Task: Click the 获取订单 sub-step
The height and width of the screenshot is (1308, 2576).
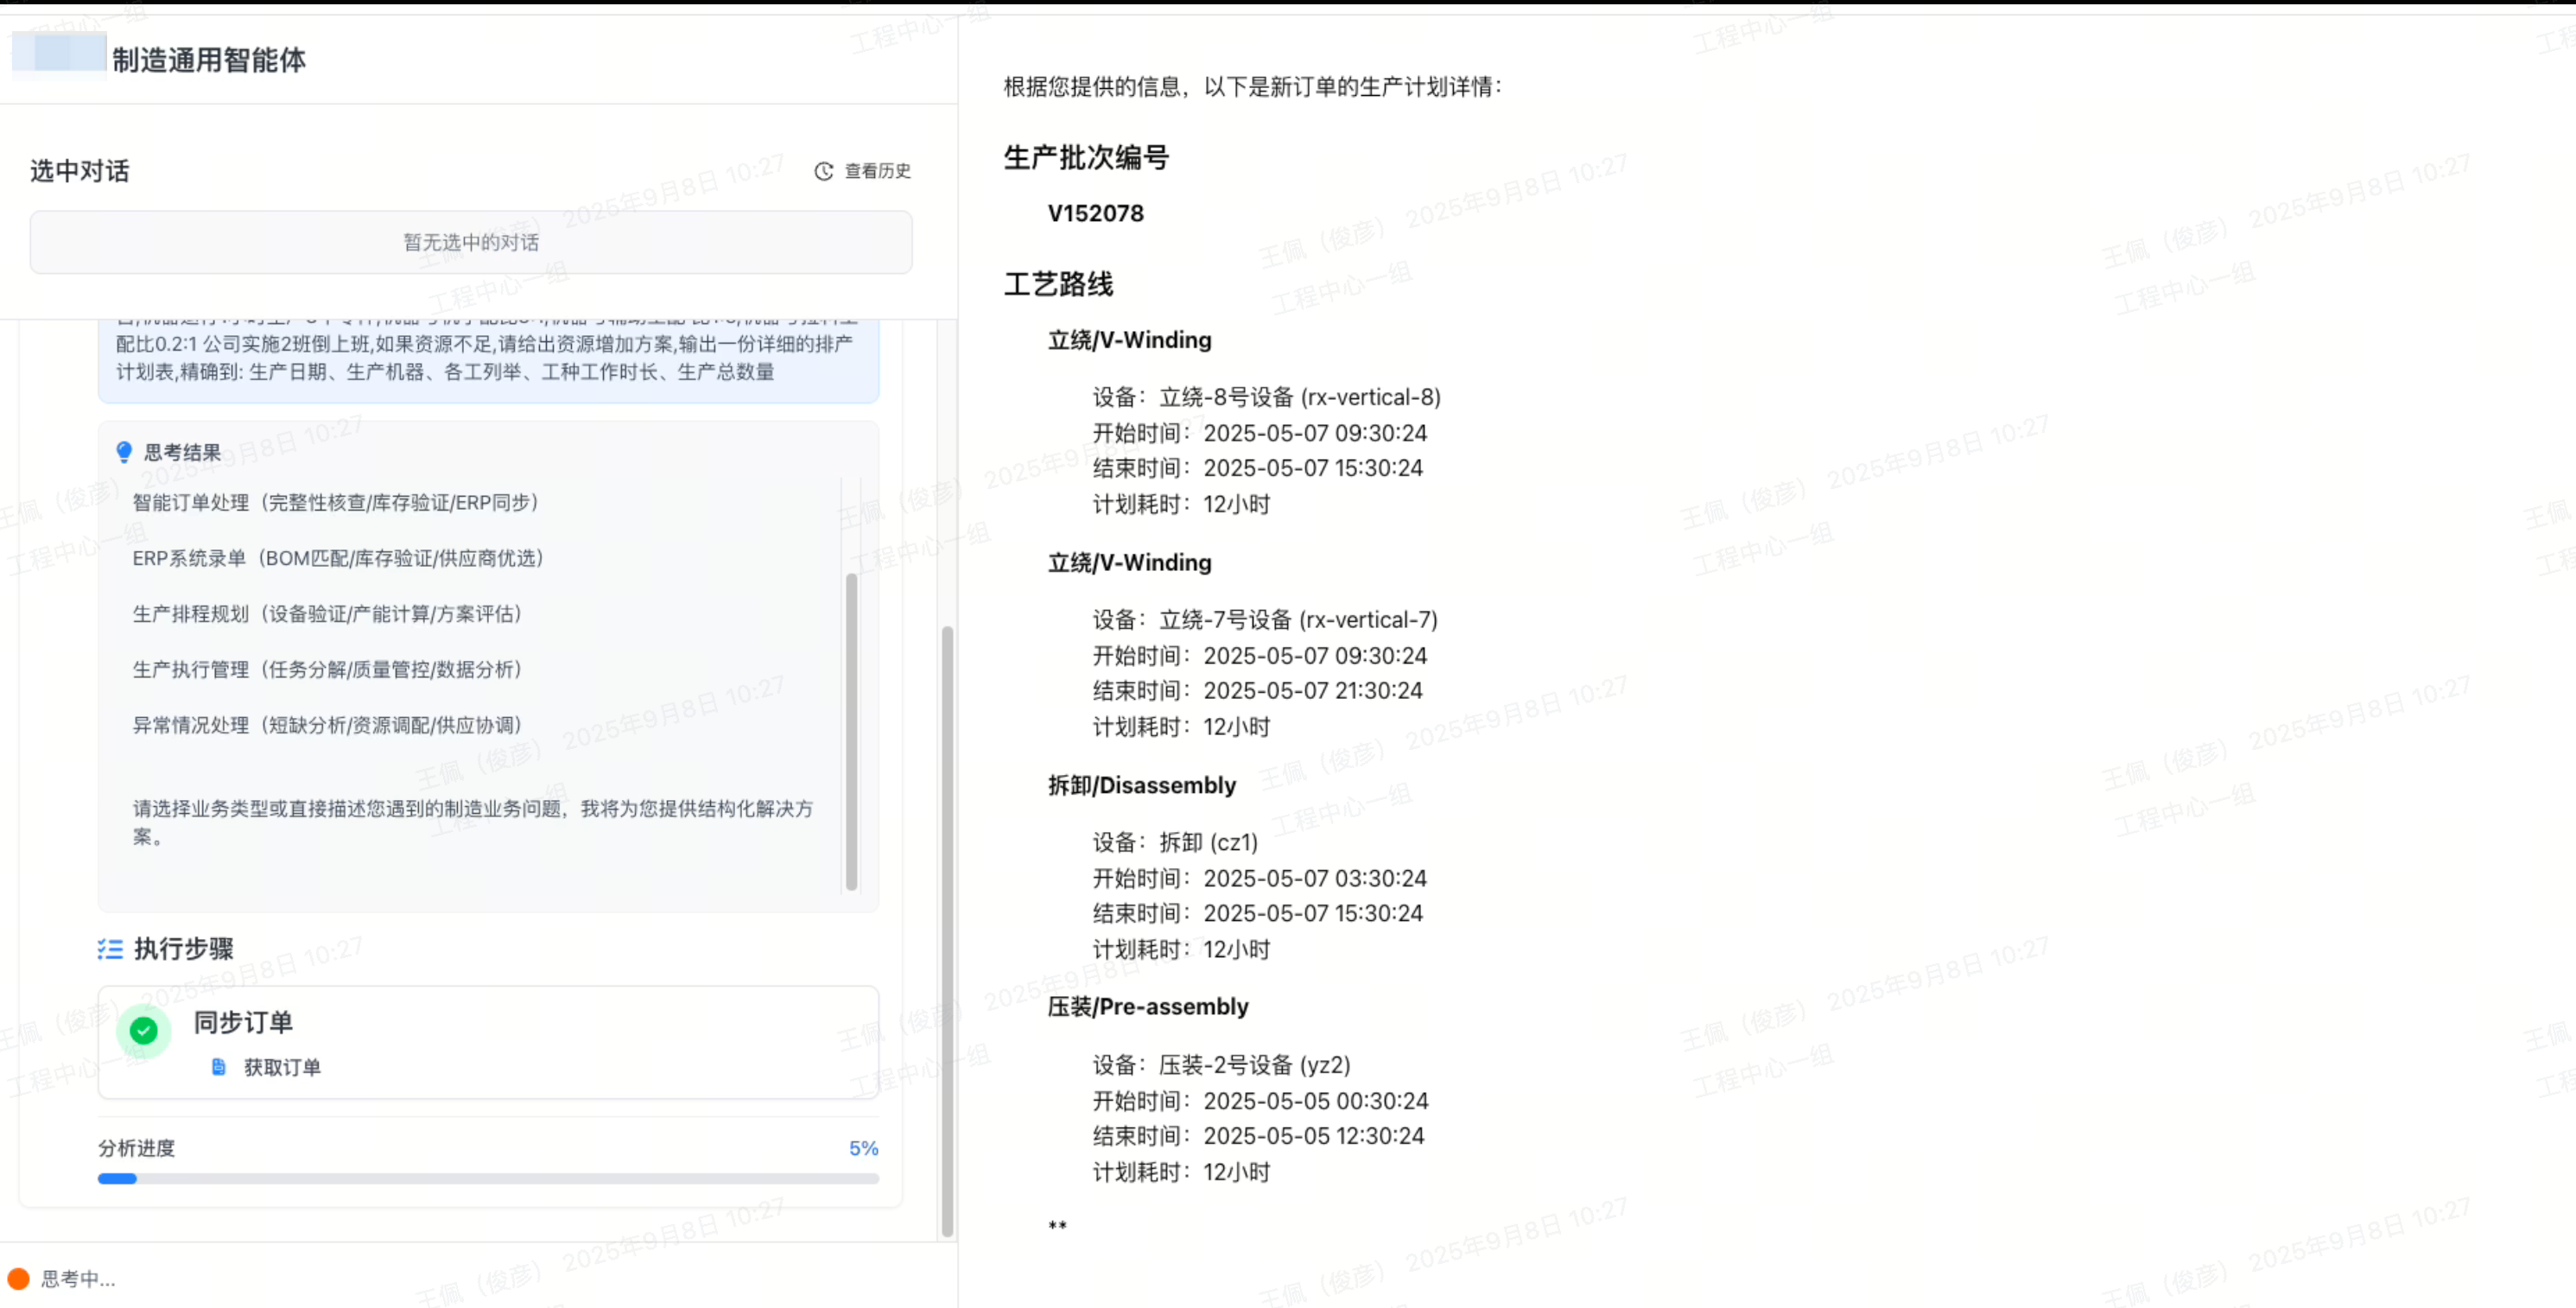Action: point(282,1067)
